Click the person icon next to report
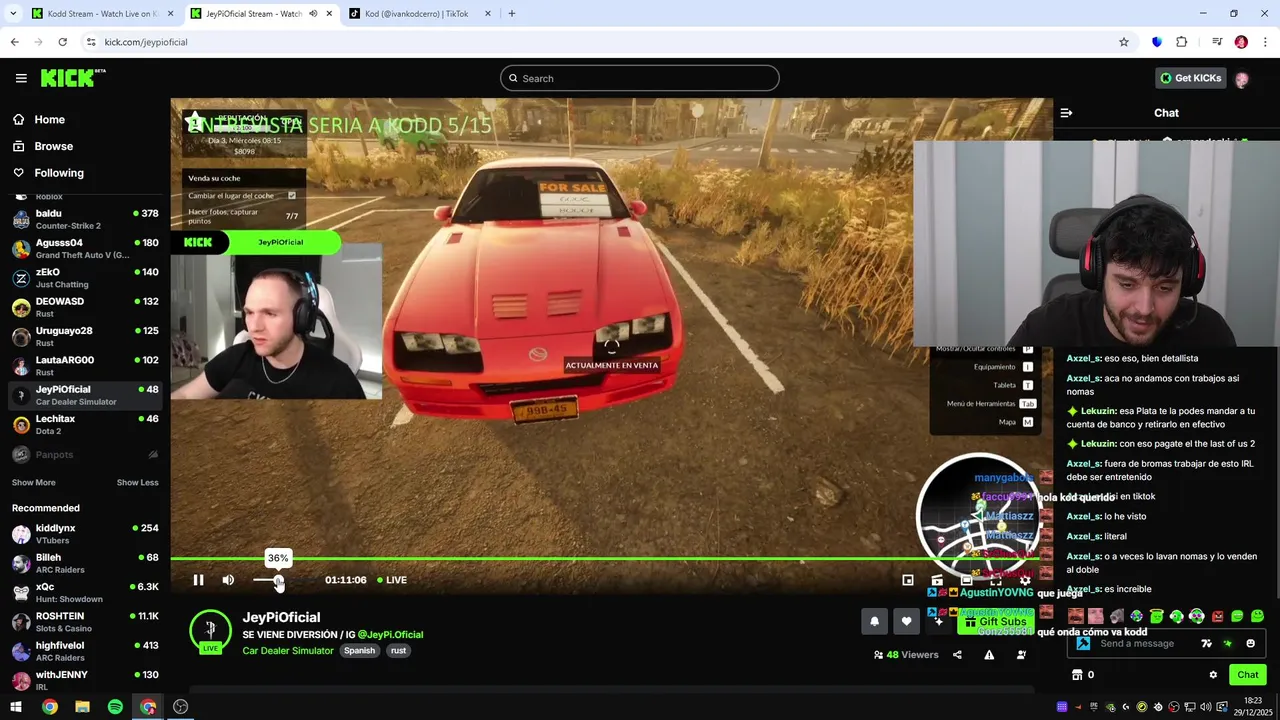This screenshot has height=720, width=1280. [1021, 655]
